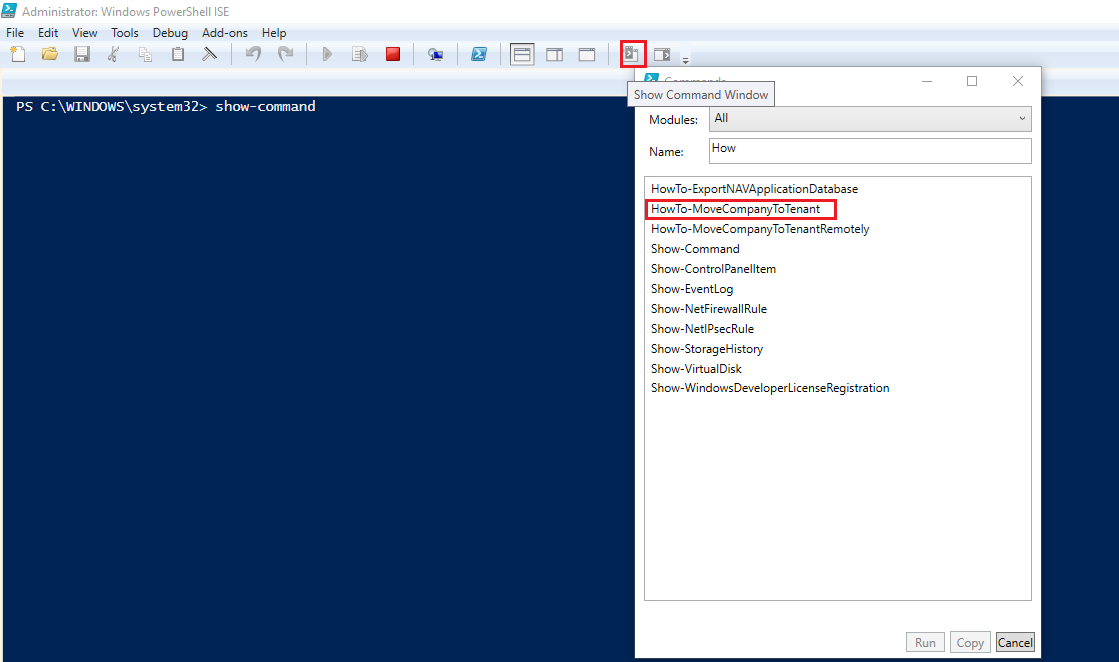This screenshot has height=662, width=1119.
Task: Open the Tools menu
Action: click(125, 33)
